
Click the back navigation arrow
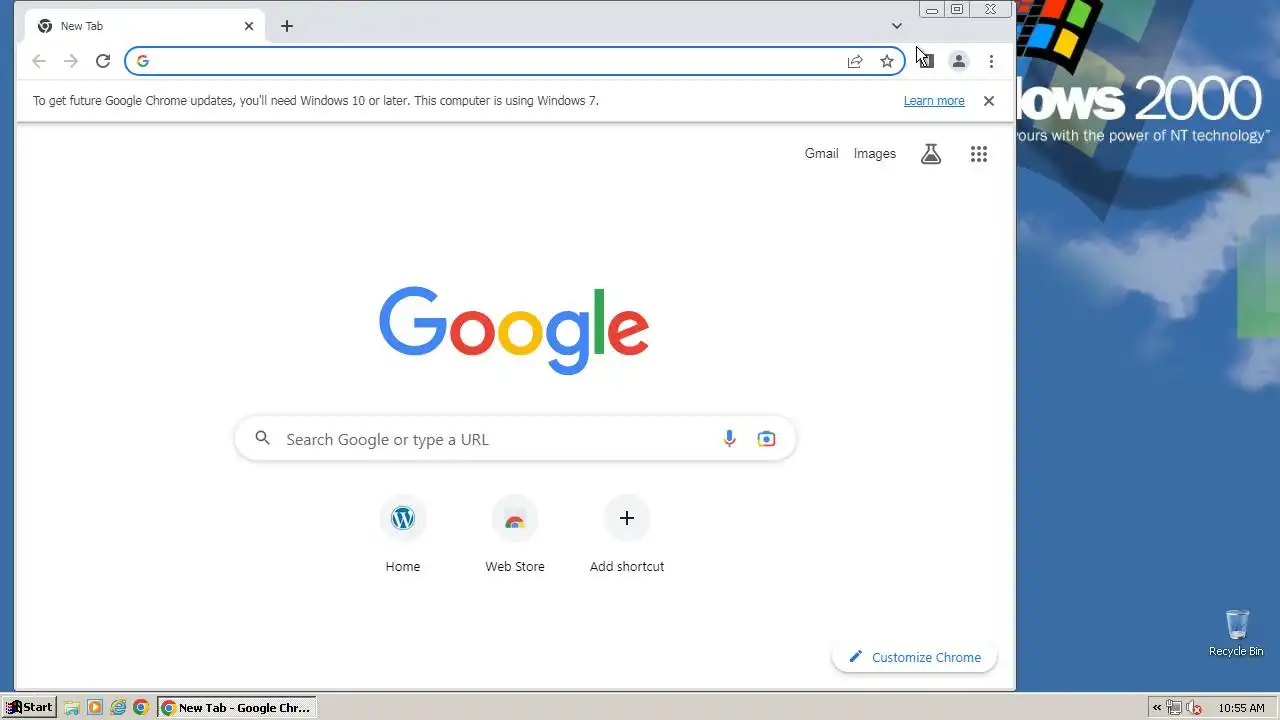[x=39, y=61]
